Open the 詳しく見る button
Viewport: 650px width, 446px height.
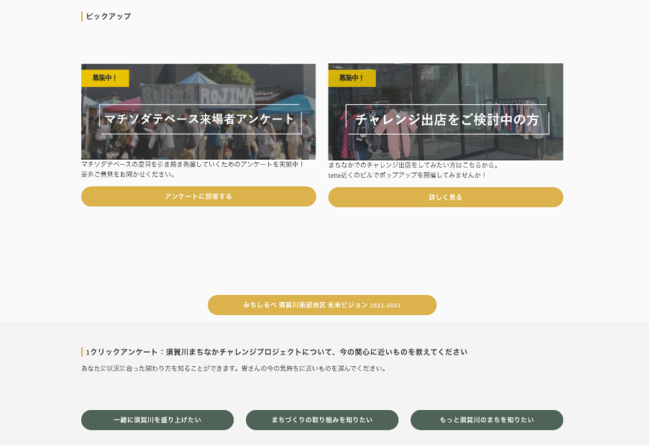(x=445, y=198)
